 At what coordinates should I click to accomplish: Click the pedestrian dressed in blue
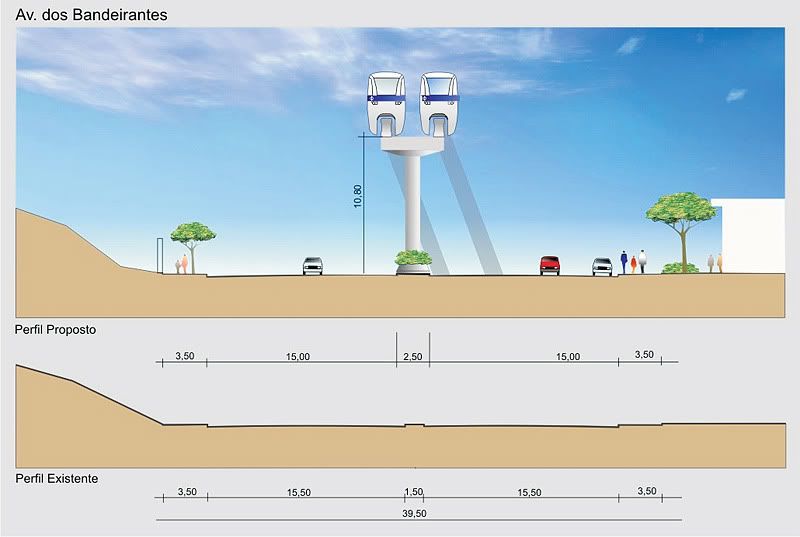click(623, 262)
